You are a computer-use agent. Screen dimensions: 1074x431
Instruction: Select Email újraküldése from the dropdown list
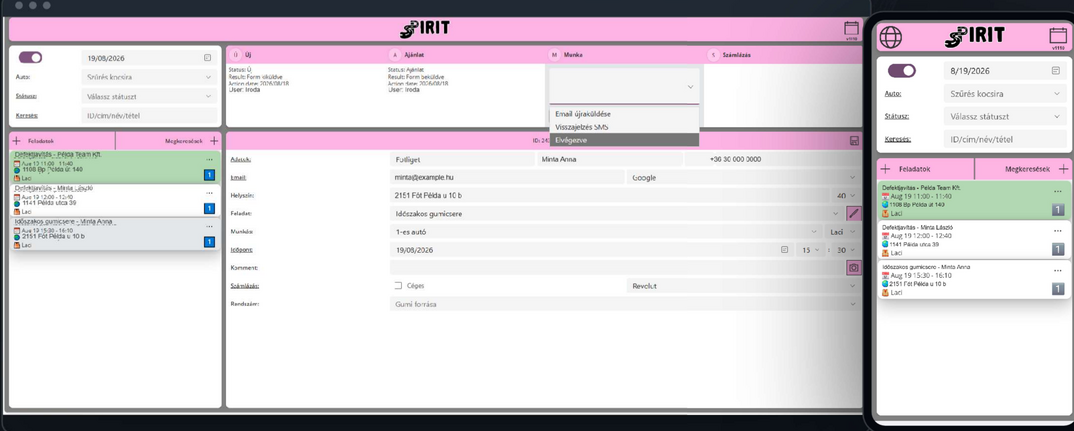(x=624, y=114)
